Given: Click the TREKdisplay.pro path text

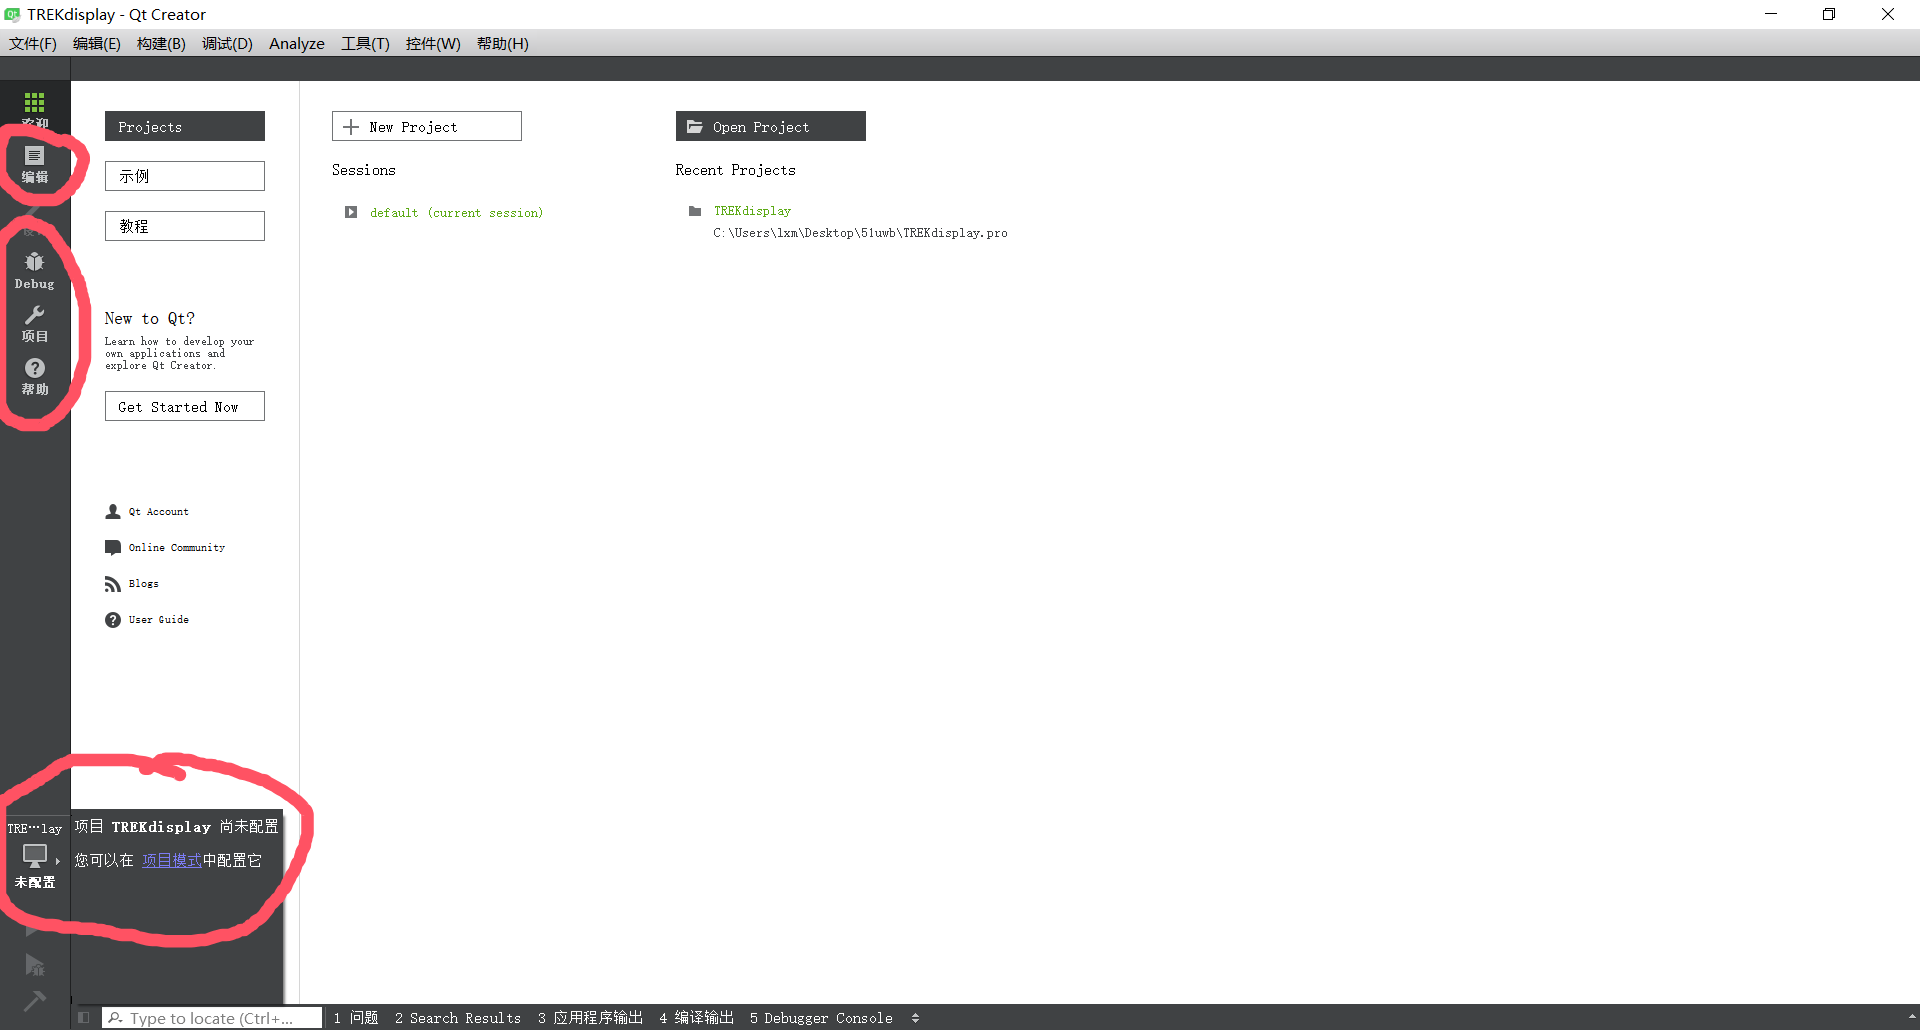Looking at the screenshot, I should [x=860, y=233].
